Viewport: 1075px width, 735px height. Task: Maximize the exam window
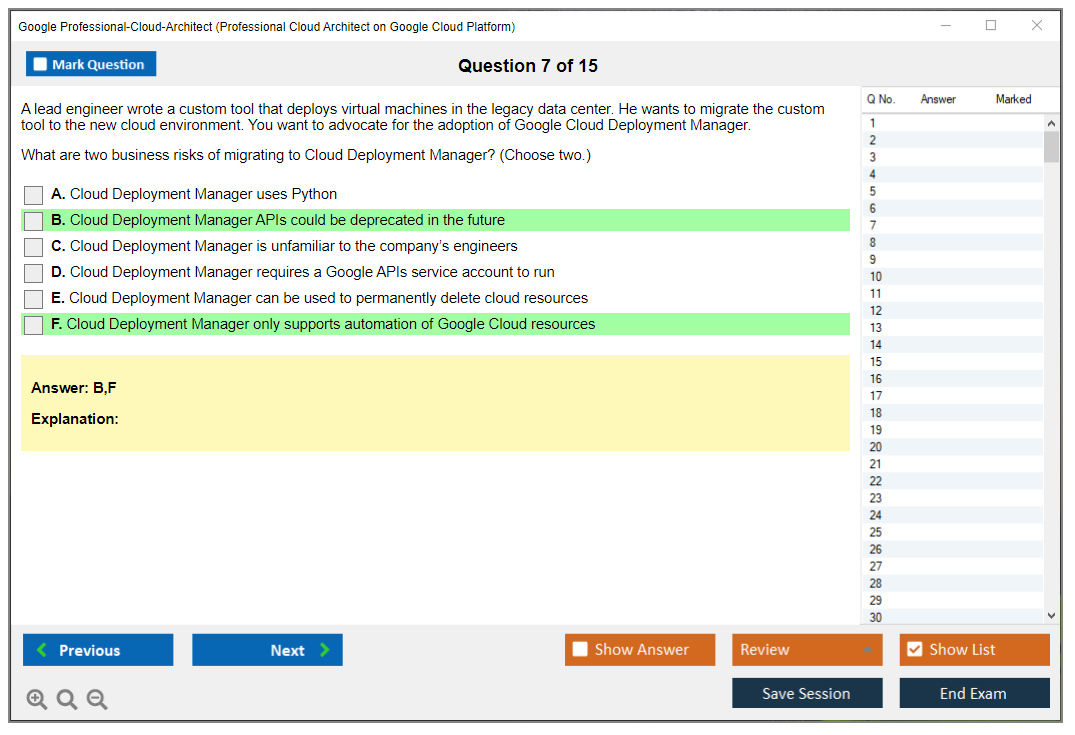pos(991,26)
